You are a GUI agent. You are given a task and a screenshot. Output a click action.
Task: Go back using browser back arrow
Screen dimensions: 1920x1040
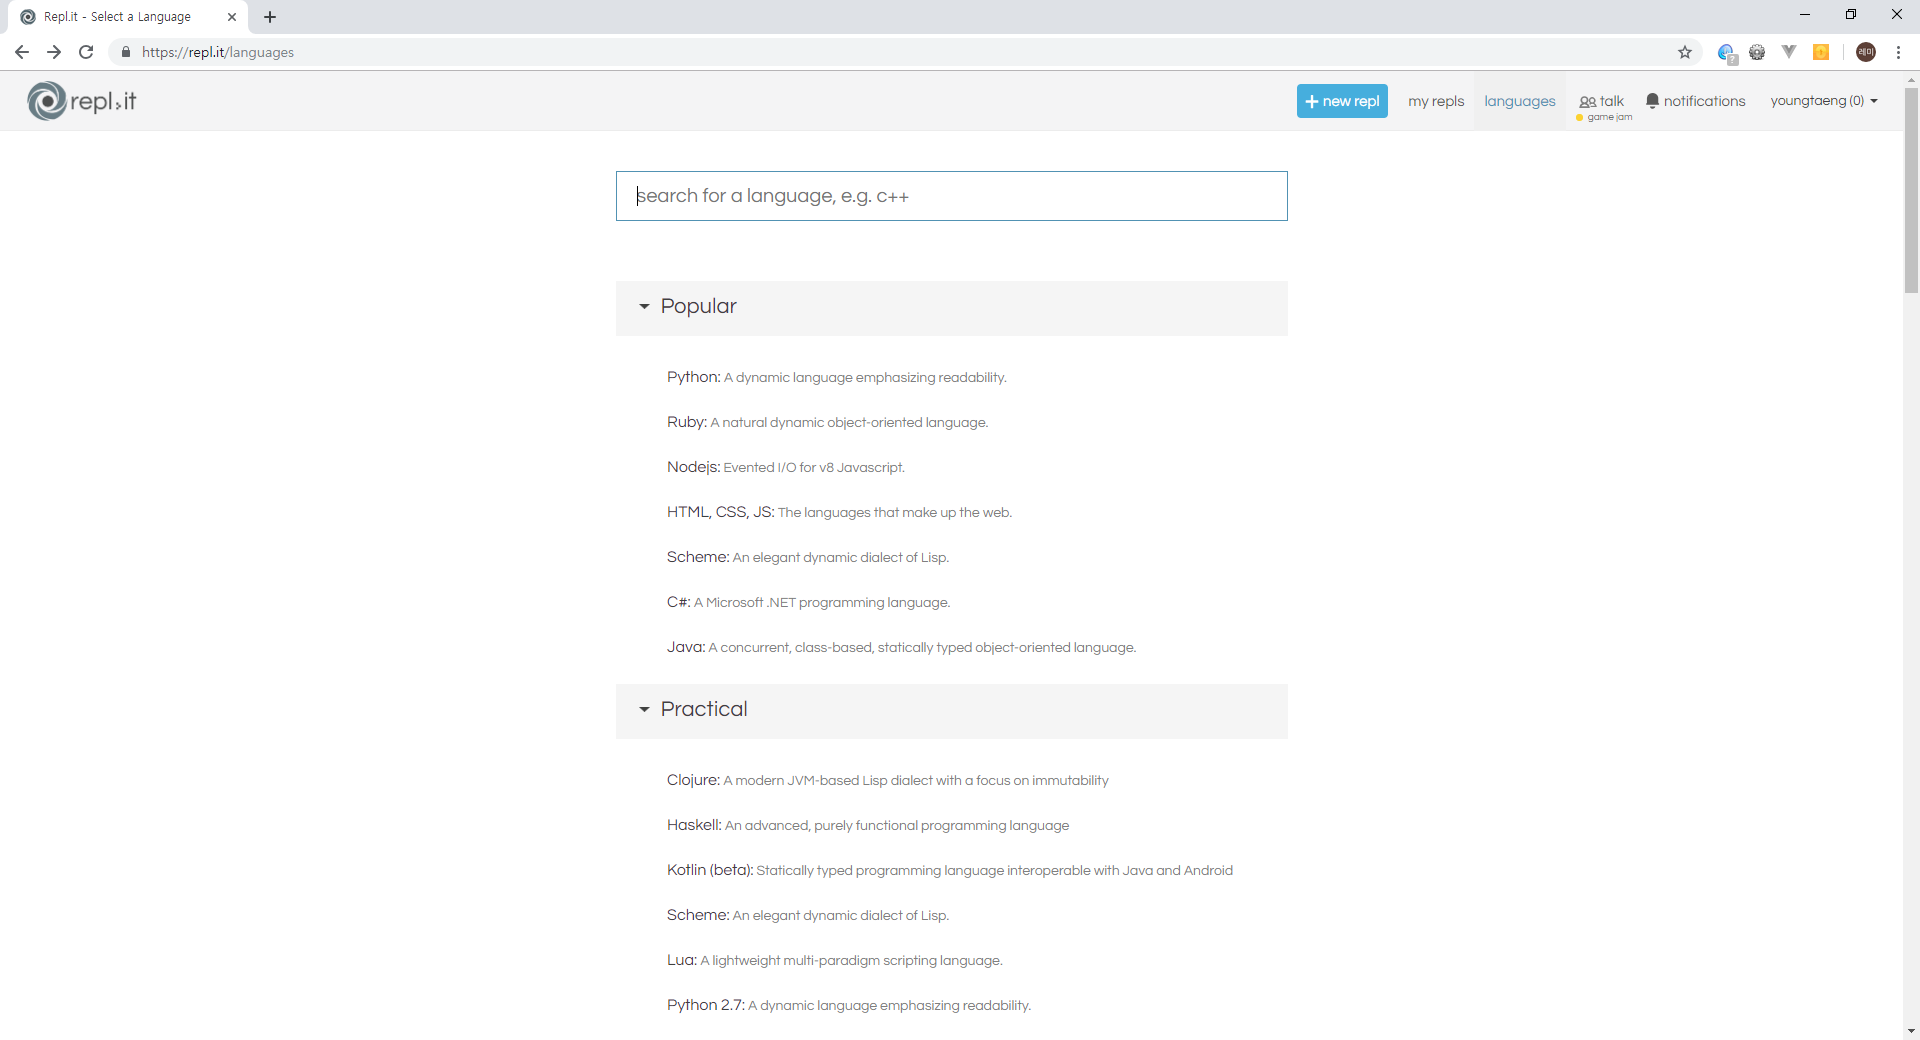[x=22, y=52]
